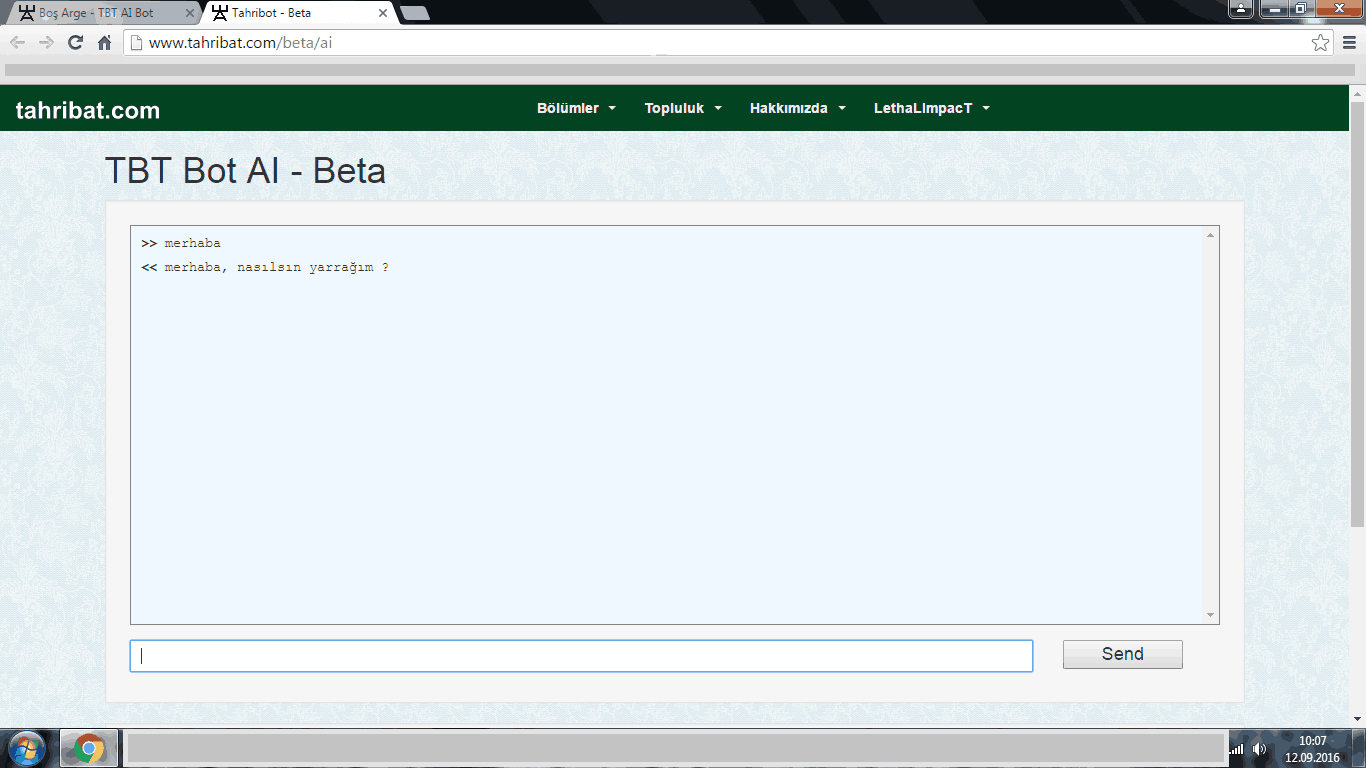Open the Chrome hamburger menu

coord(1349,43)
